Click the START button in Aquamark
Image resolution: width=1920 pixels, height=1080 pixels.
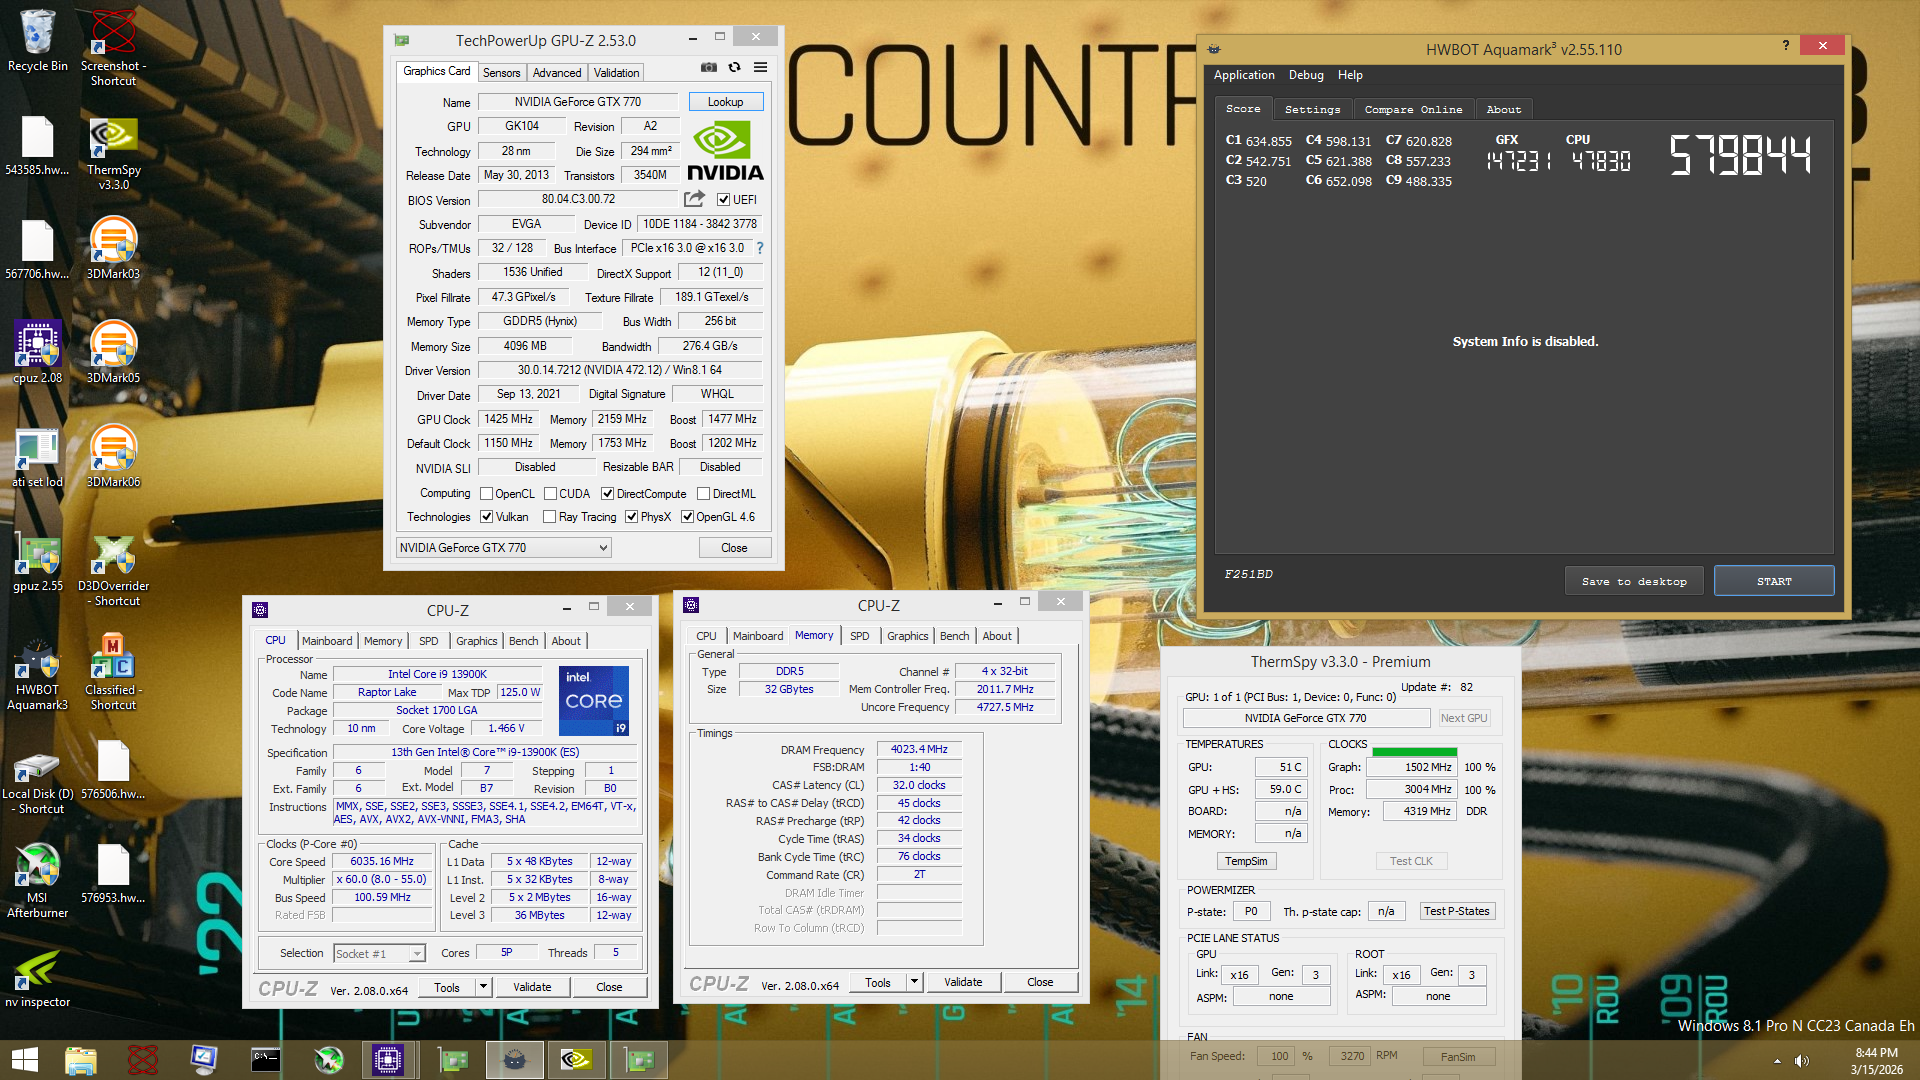click(x=1774, y=581)
